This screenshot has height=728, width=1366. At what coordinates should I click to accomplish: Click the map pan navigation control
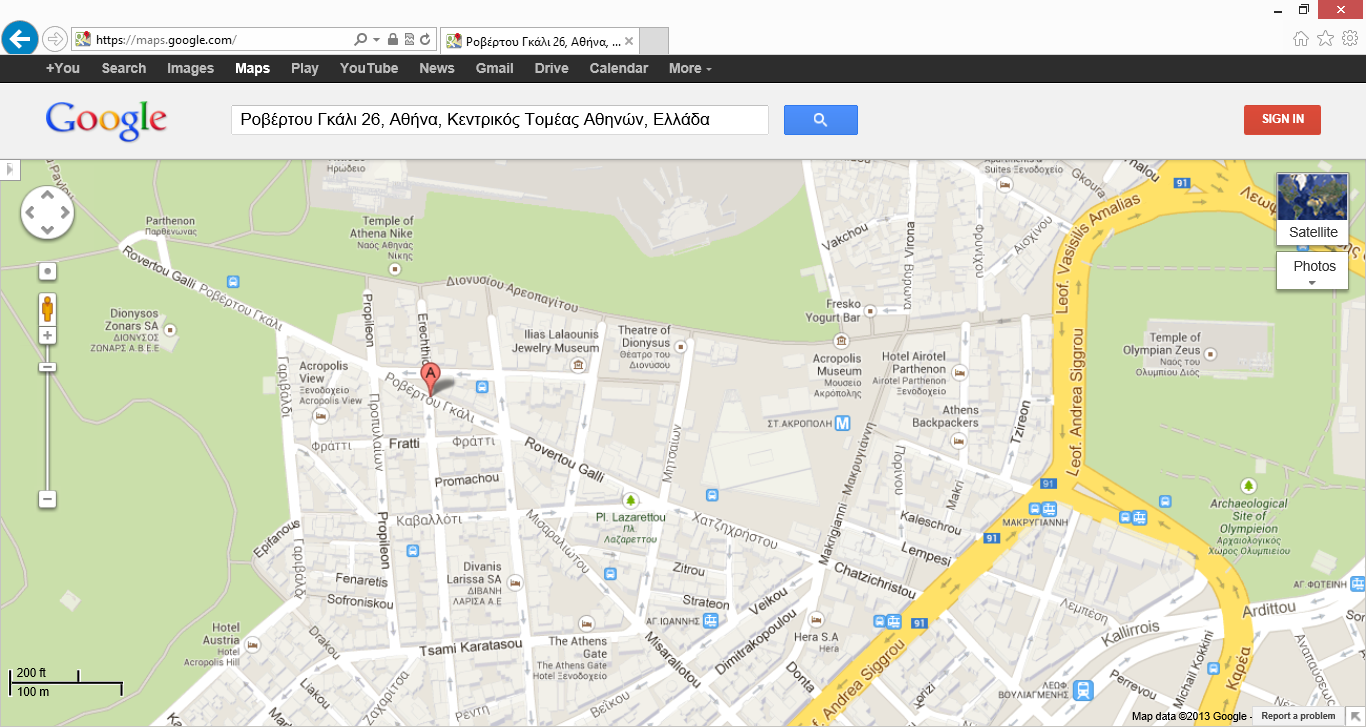(x=47, y=212)
